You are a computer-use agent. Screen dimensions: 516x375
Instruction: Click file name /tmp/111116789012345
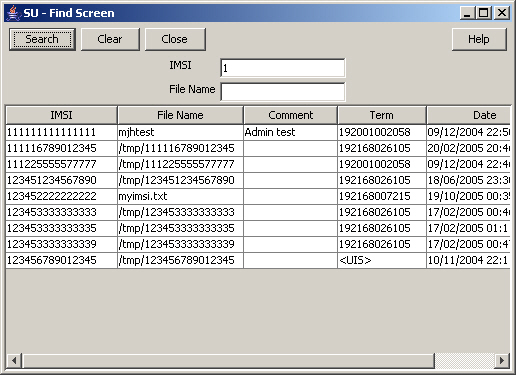tap(180, 148)
